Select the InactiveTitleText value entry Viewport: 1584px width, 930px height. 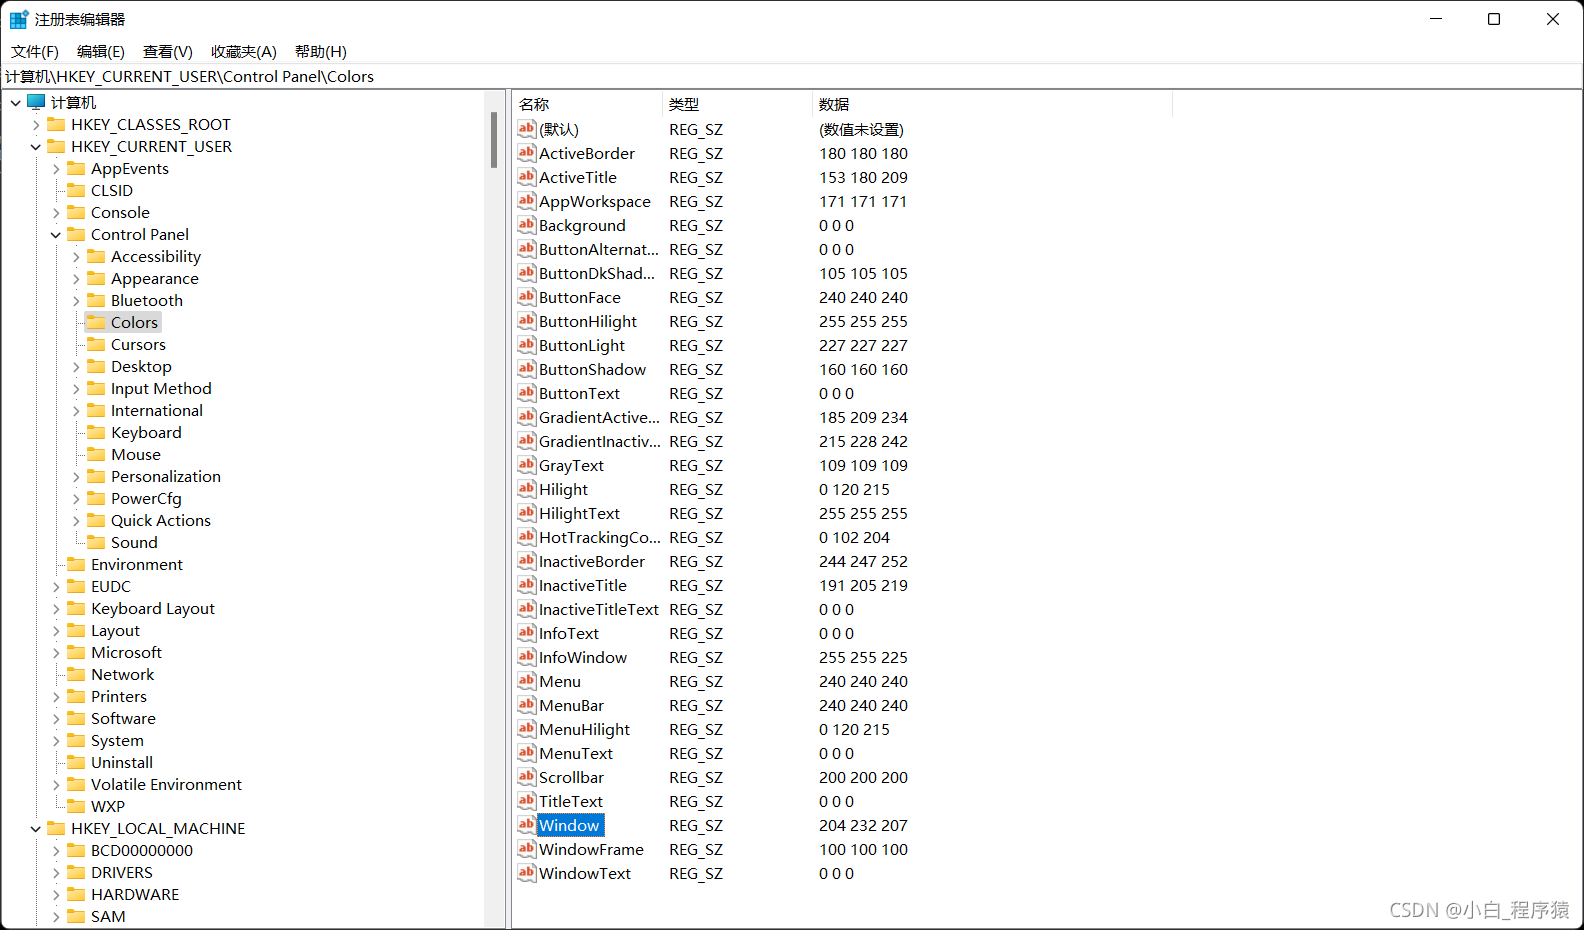pos(599,609)
